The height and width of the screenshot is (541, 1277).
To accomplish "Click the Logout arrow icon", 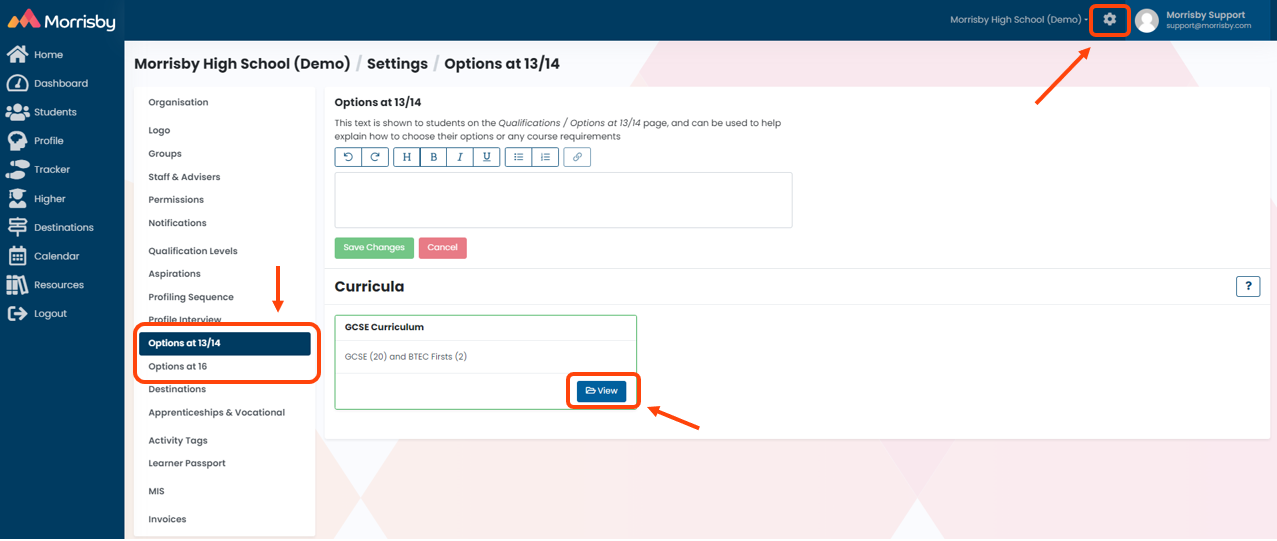I will (x=16, y=313).
